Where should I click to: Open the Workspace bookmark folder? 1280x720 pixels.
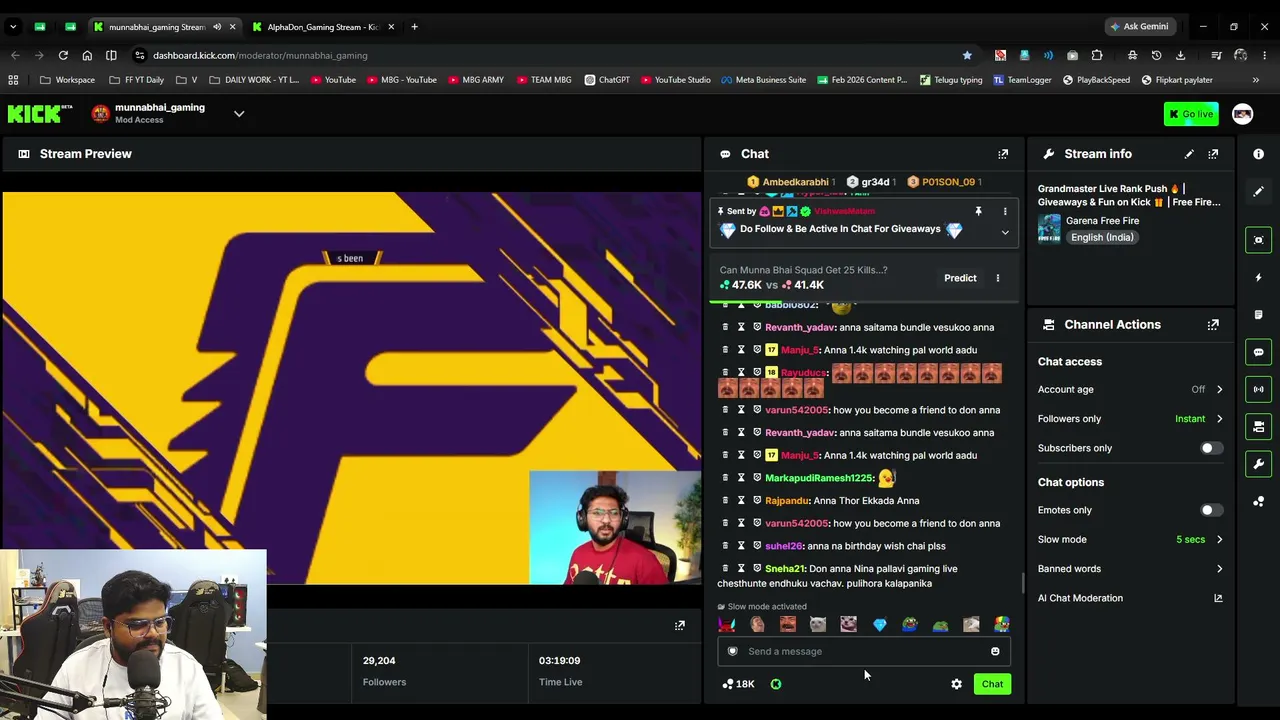tap(67, 80)
